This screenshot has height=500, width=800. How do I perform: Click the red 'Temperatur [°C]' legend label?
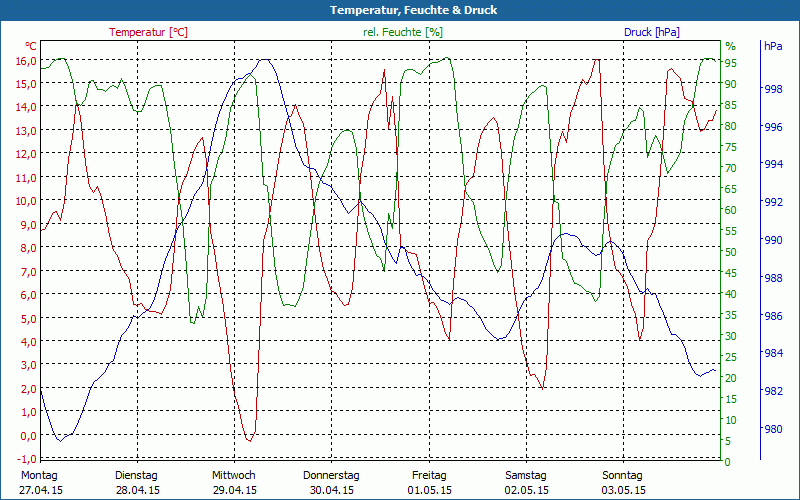pos(148,32)
